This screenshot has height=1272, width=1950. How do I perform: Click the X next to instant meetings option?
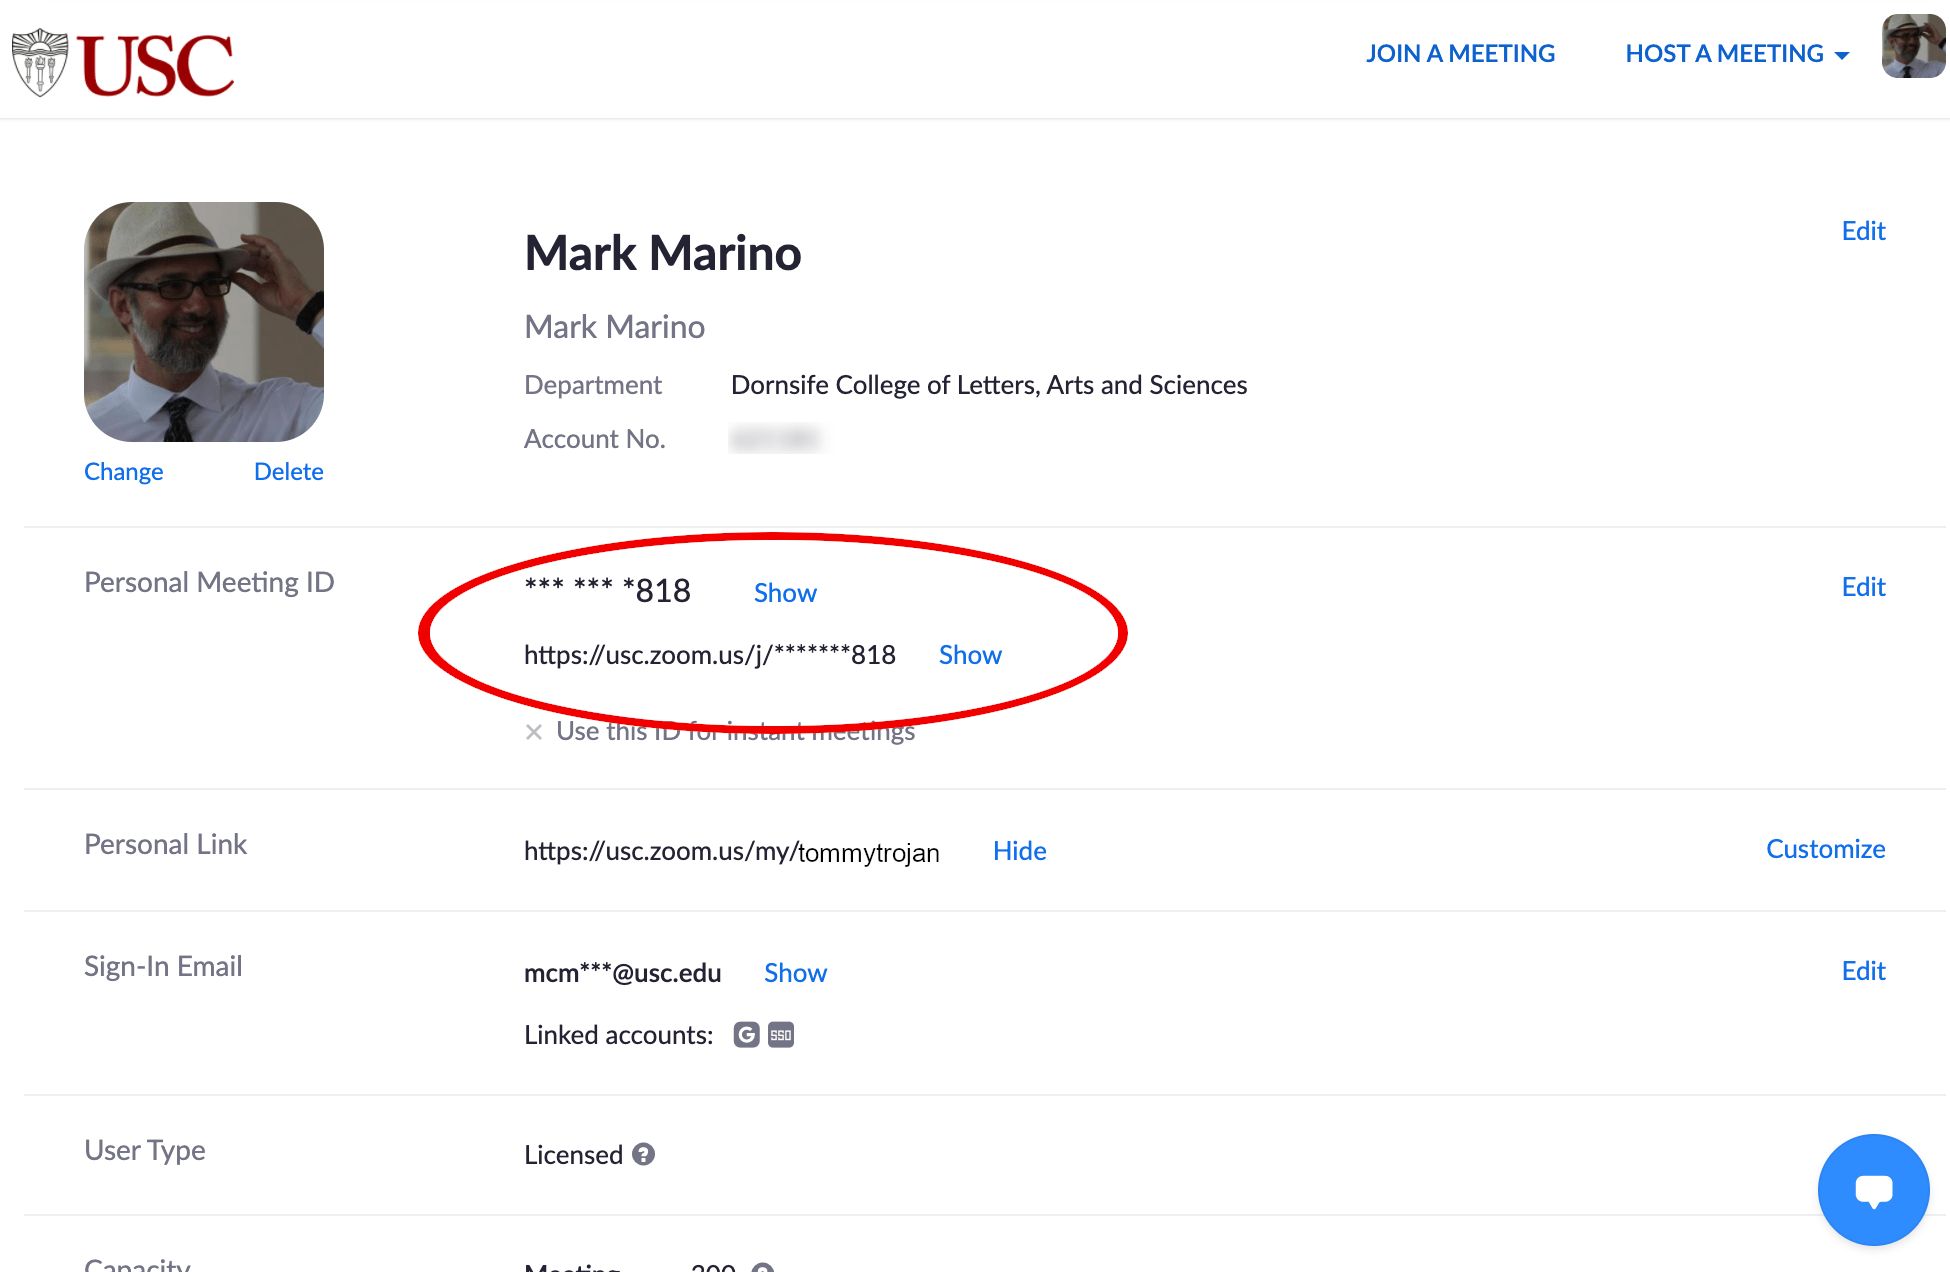(535, 732)
